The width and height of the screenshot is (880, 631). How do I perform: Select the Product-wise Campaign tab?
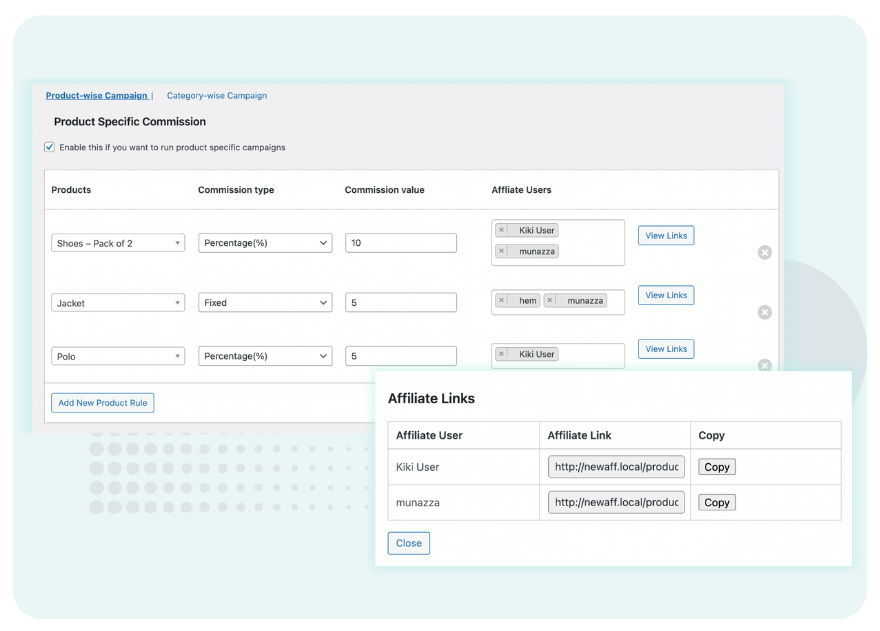coord(97,96)
